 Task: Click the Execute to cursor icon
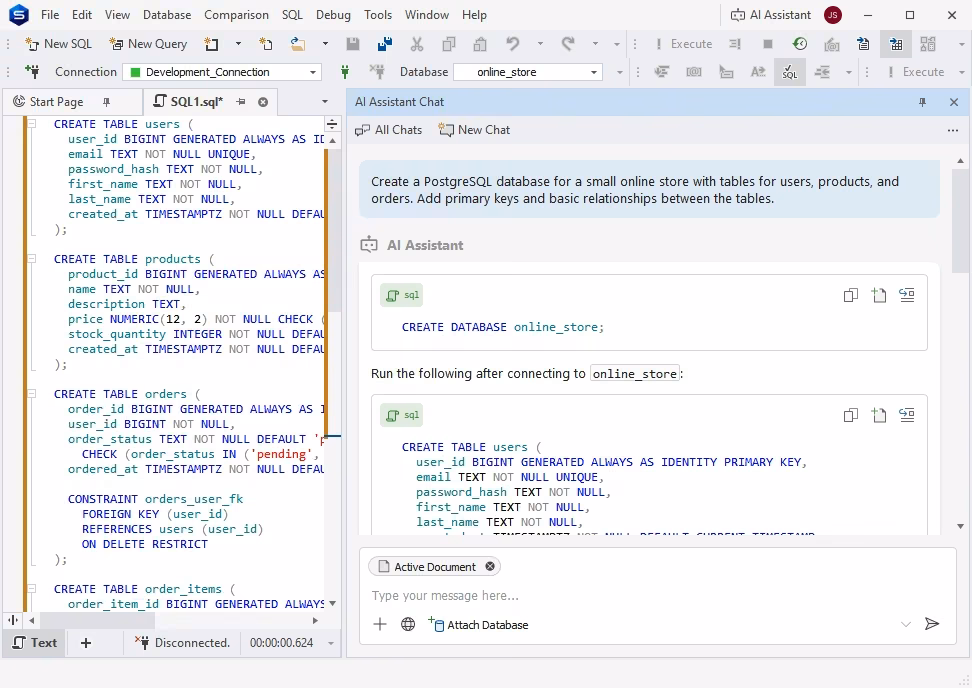click(735, 43)
